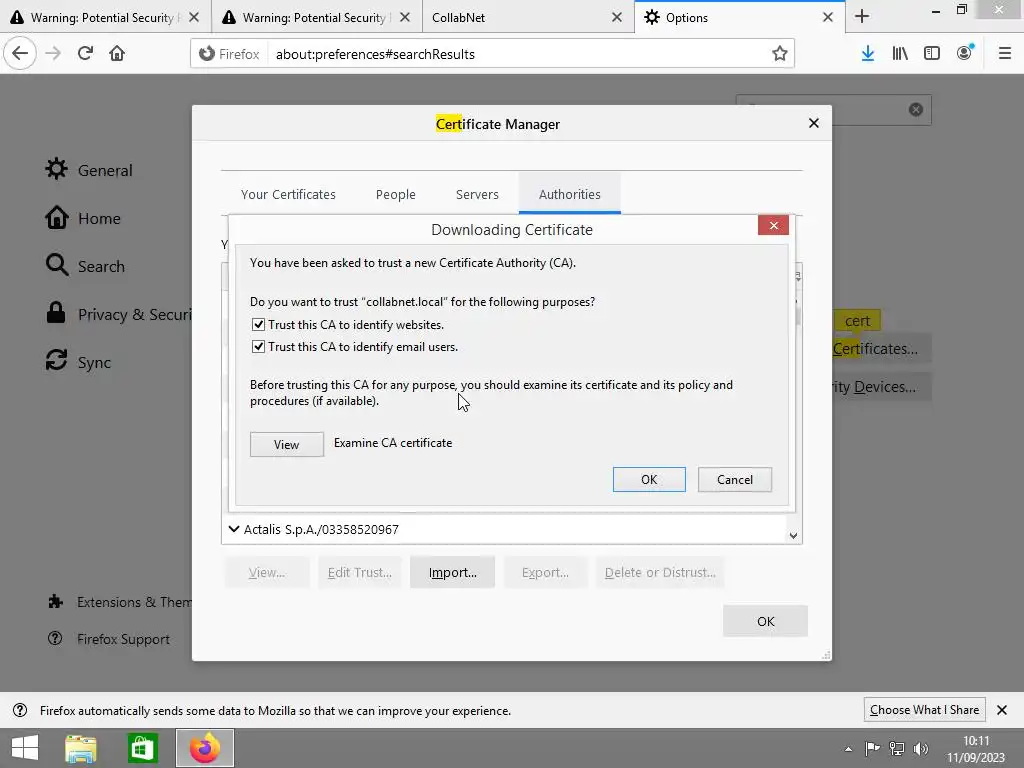
Task: Open the Store app from taskbar
Action: click(142, 748)
